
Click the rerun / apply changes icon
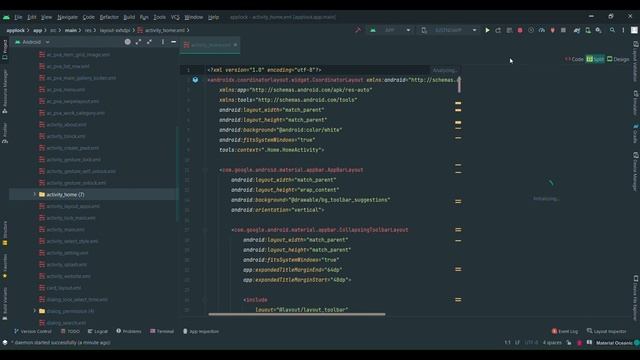pyautogui.click(x=498, y=30)
